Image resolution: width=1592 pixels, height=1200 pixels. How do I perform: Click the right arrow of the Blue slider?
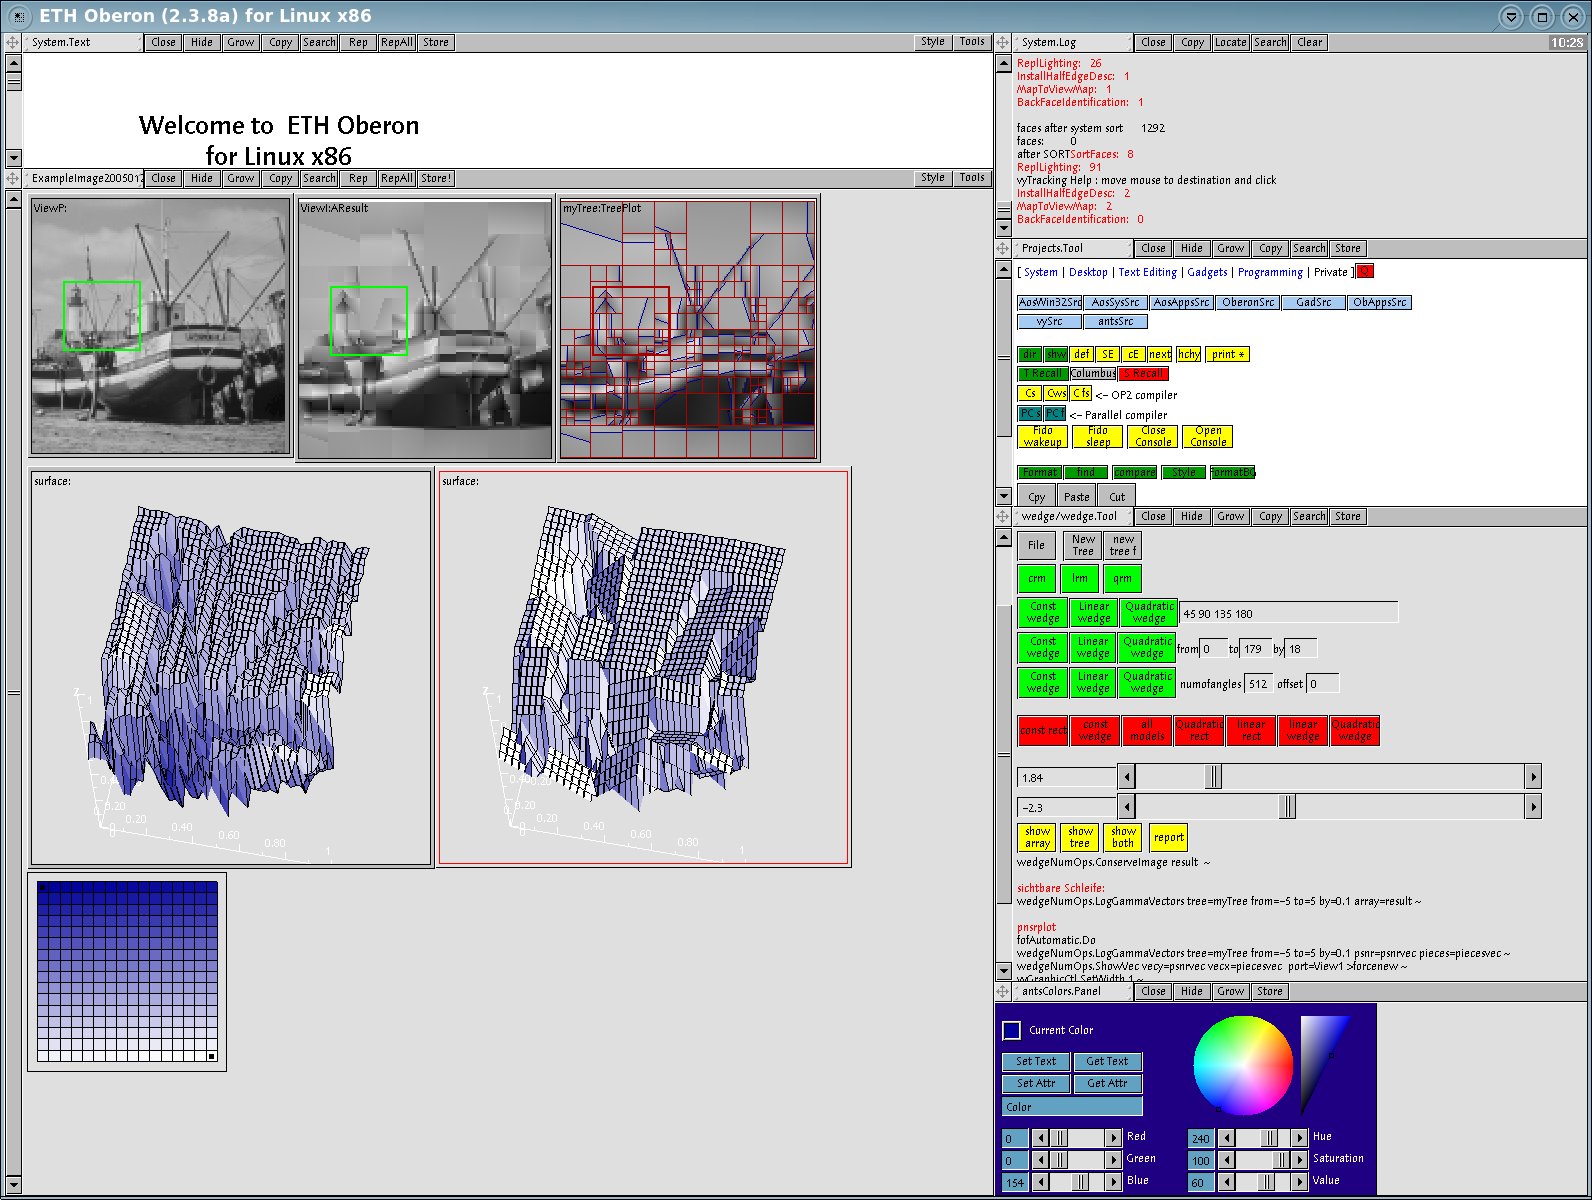(x=1113, y=1182)
